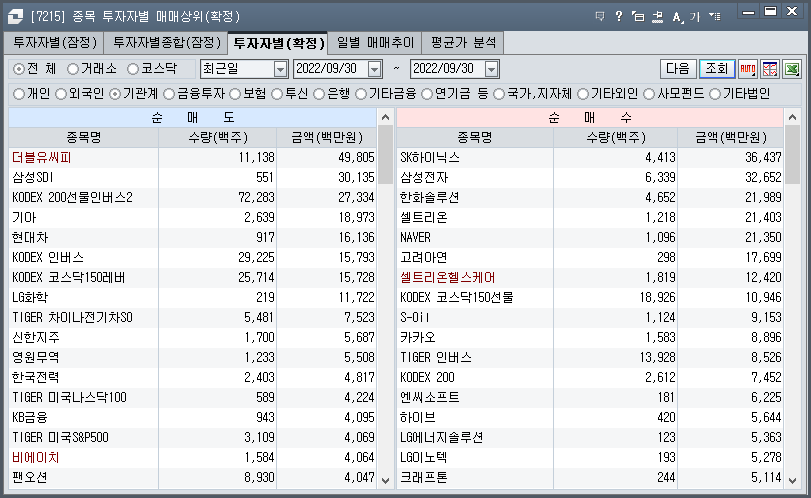Image resolution: width=811 pixels, height=498 pixels.
Task: Choose the 투신 radio button
Action: [x=277, y=94]
